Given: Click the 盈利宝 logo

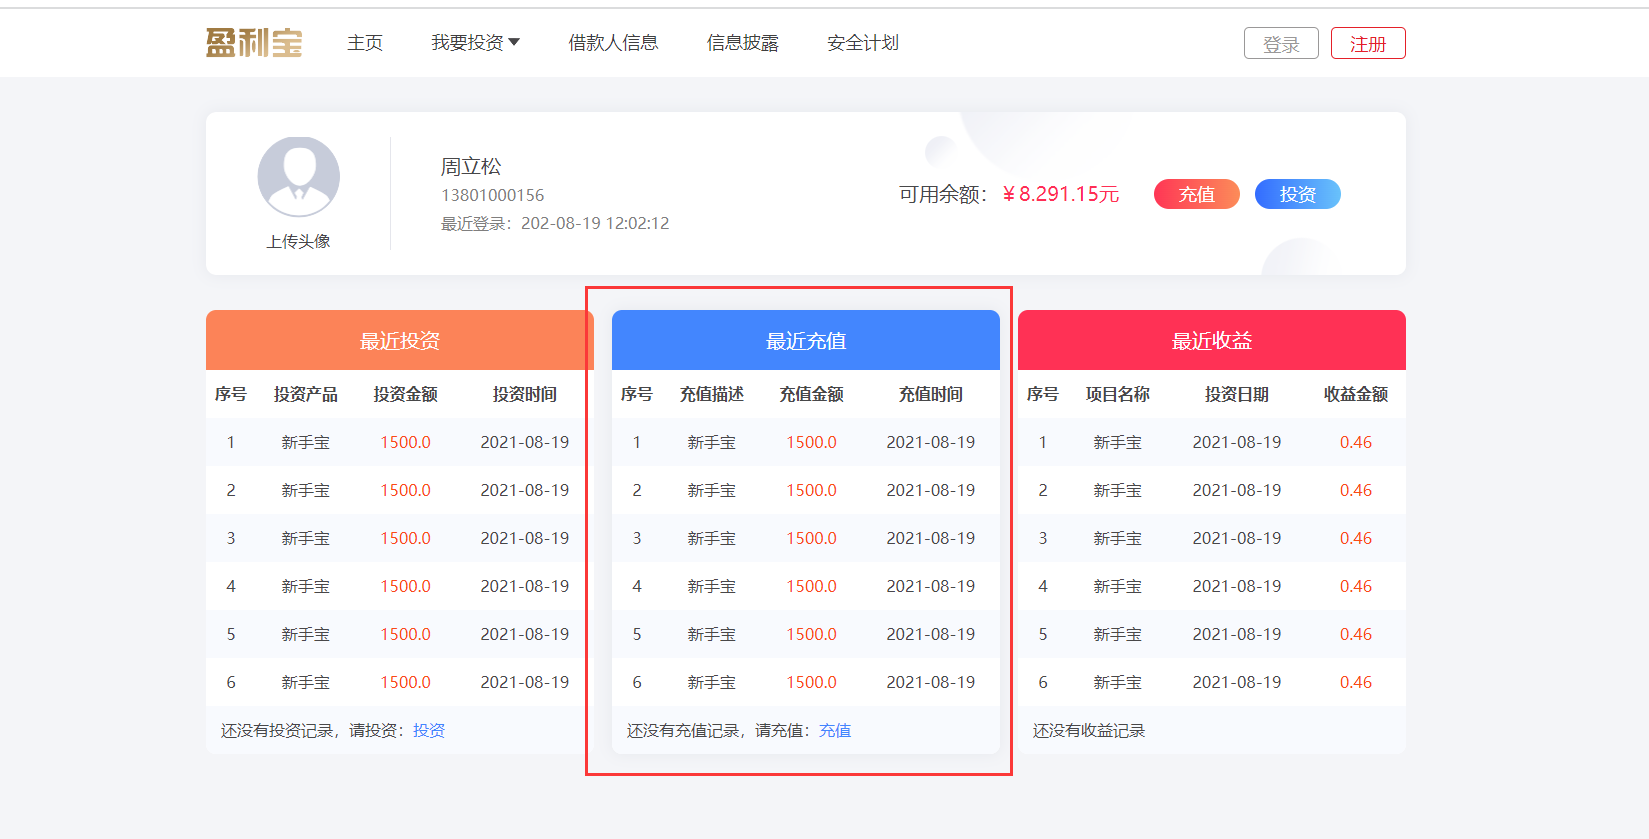Looking at the screenshot, I should [x=254, y=43].
